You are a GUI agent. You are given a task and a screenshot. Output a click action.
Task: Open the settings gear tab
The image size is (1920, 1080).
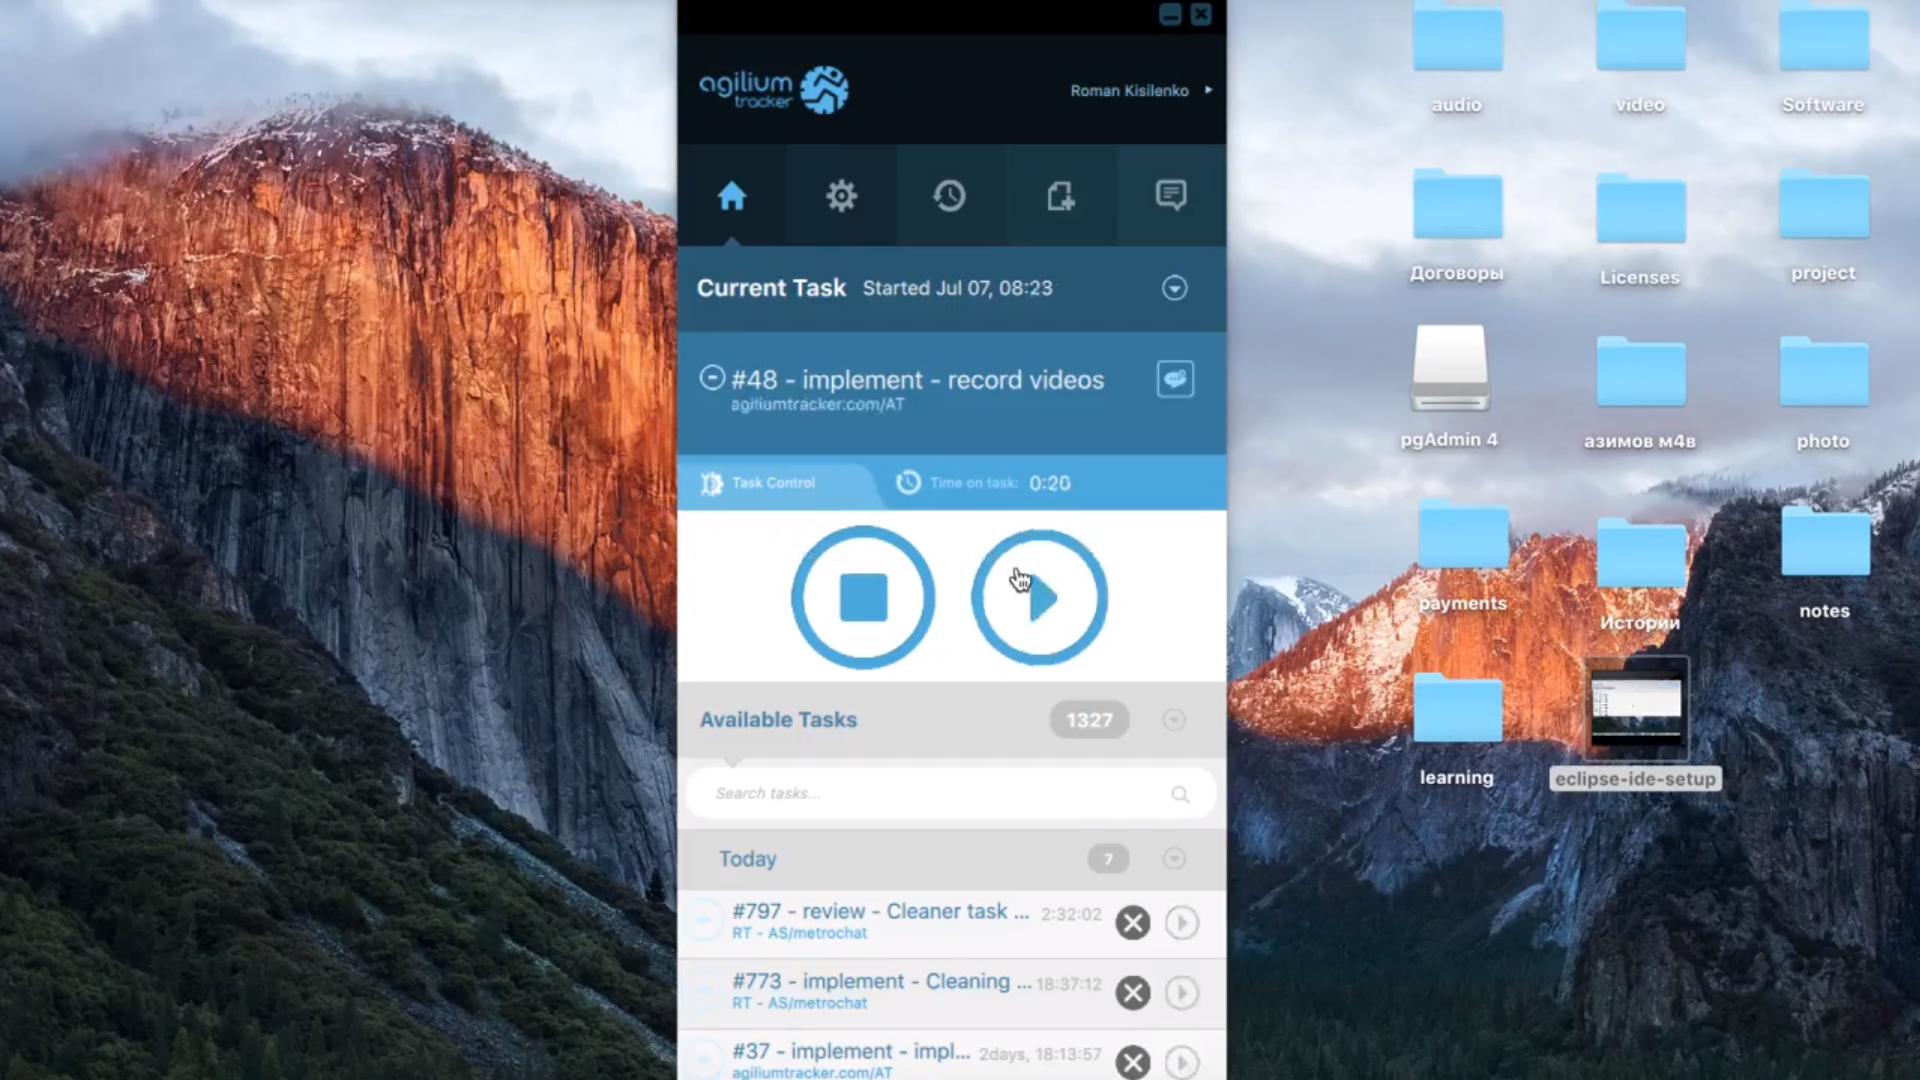click(841, 196)
